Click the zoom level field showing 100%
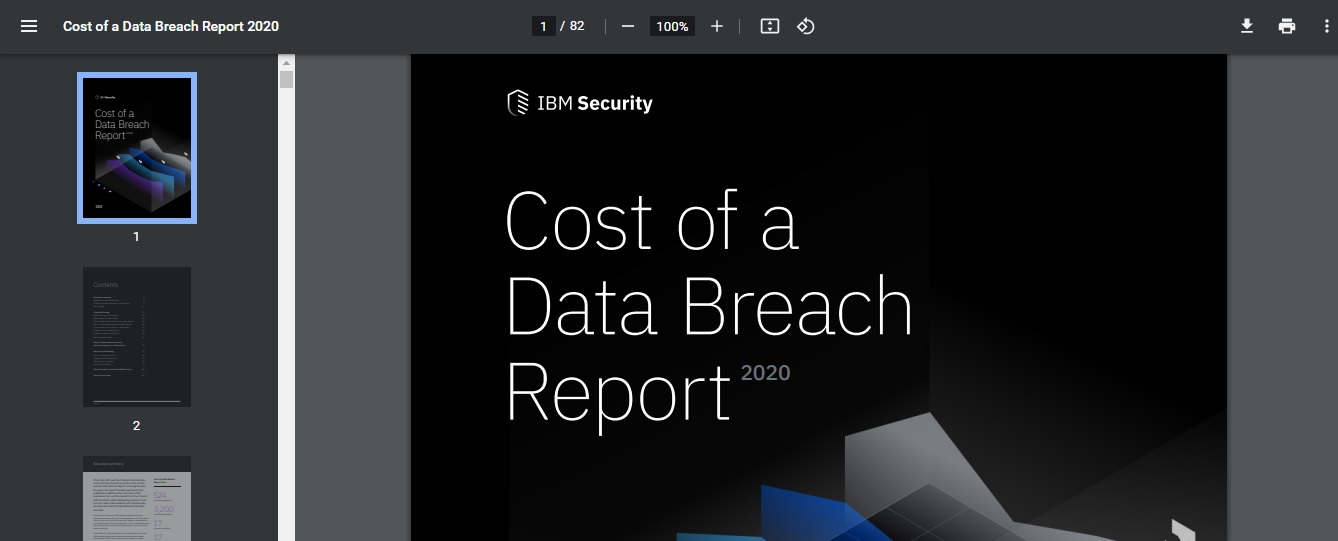The image size is (1338, 541). tap(672, 26)
